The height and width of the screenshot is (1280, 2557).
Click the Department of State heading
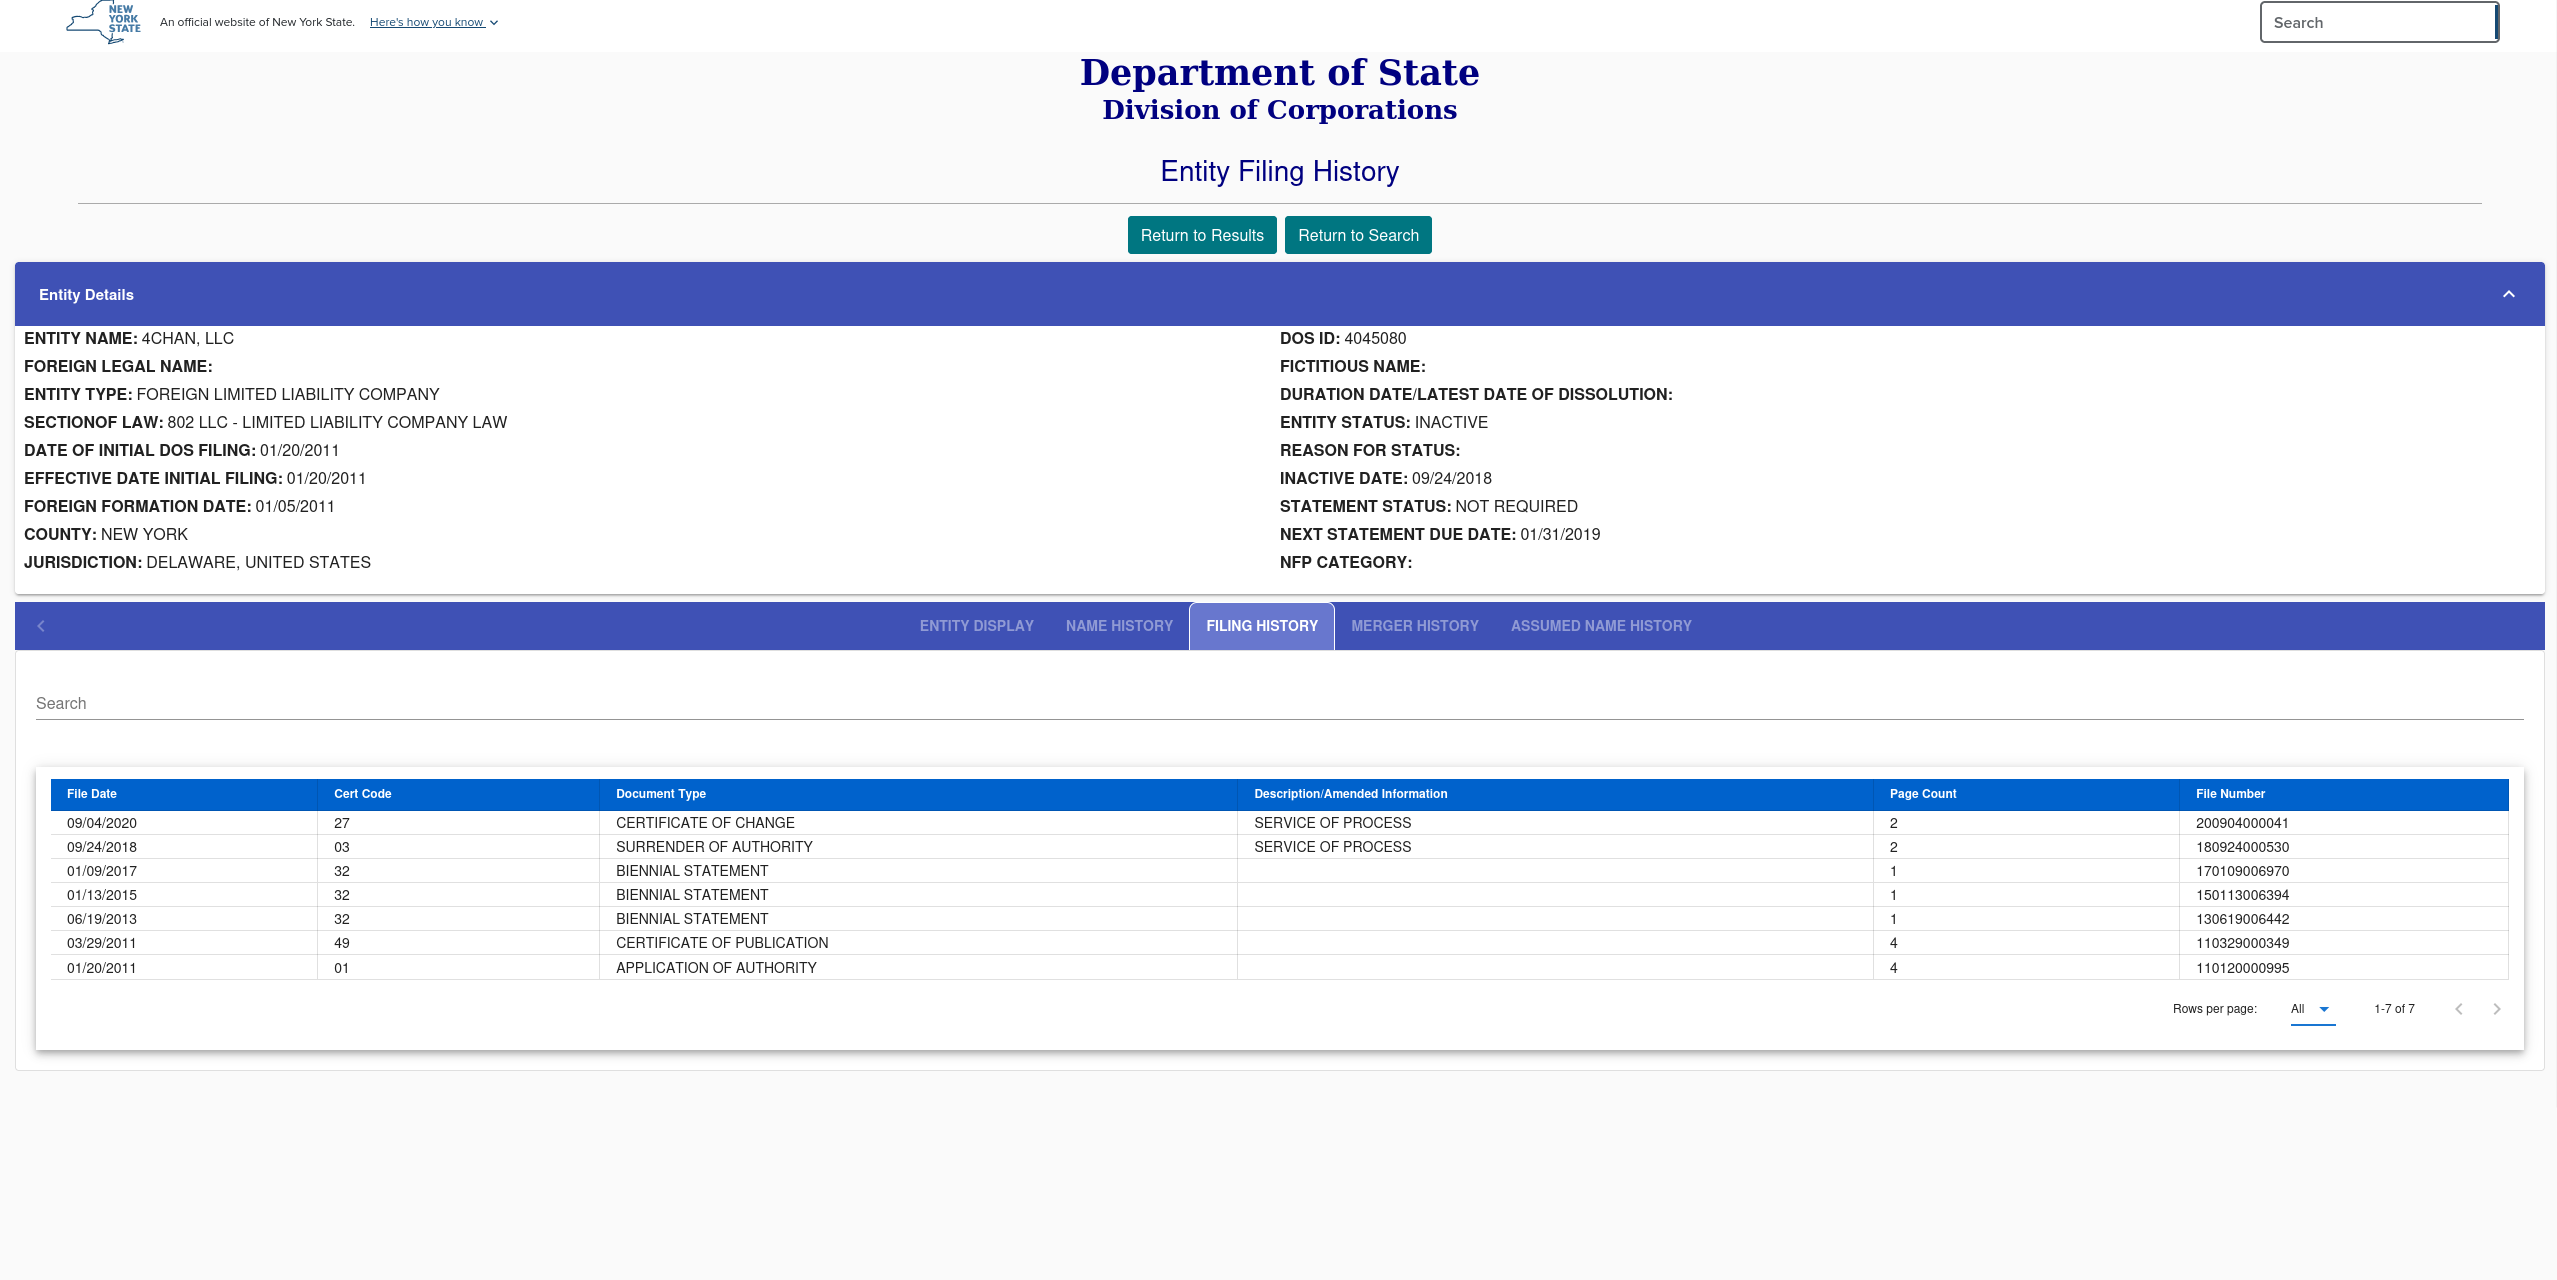1279,73
